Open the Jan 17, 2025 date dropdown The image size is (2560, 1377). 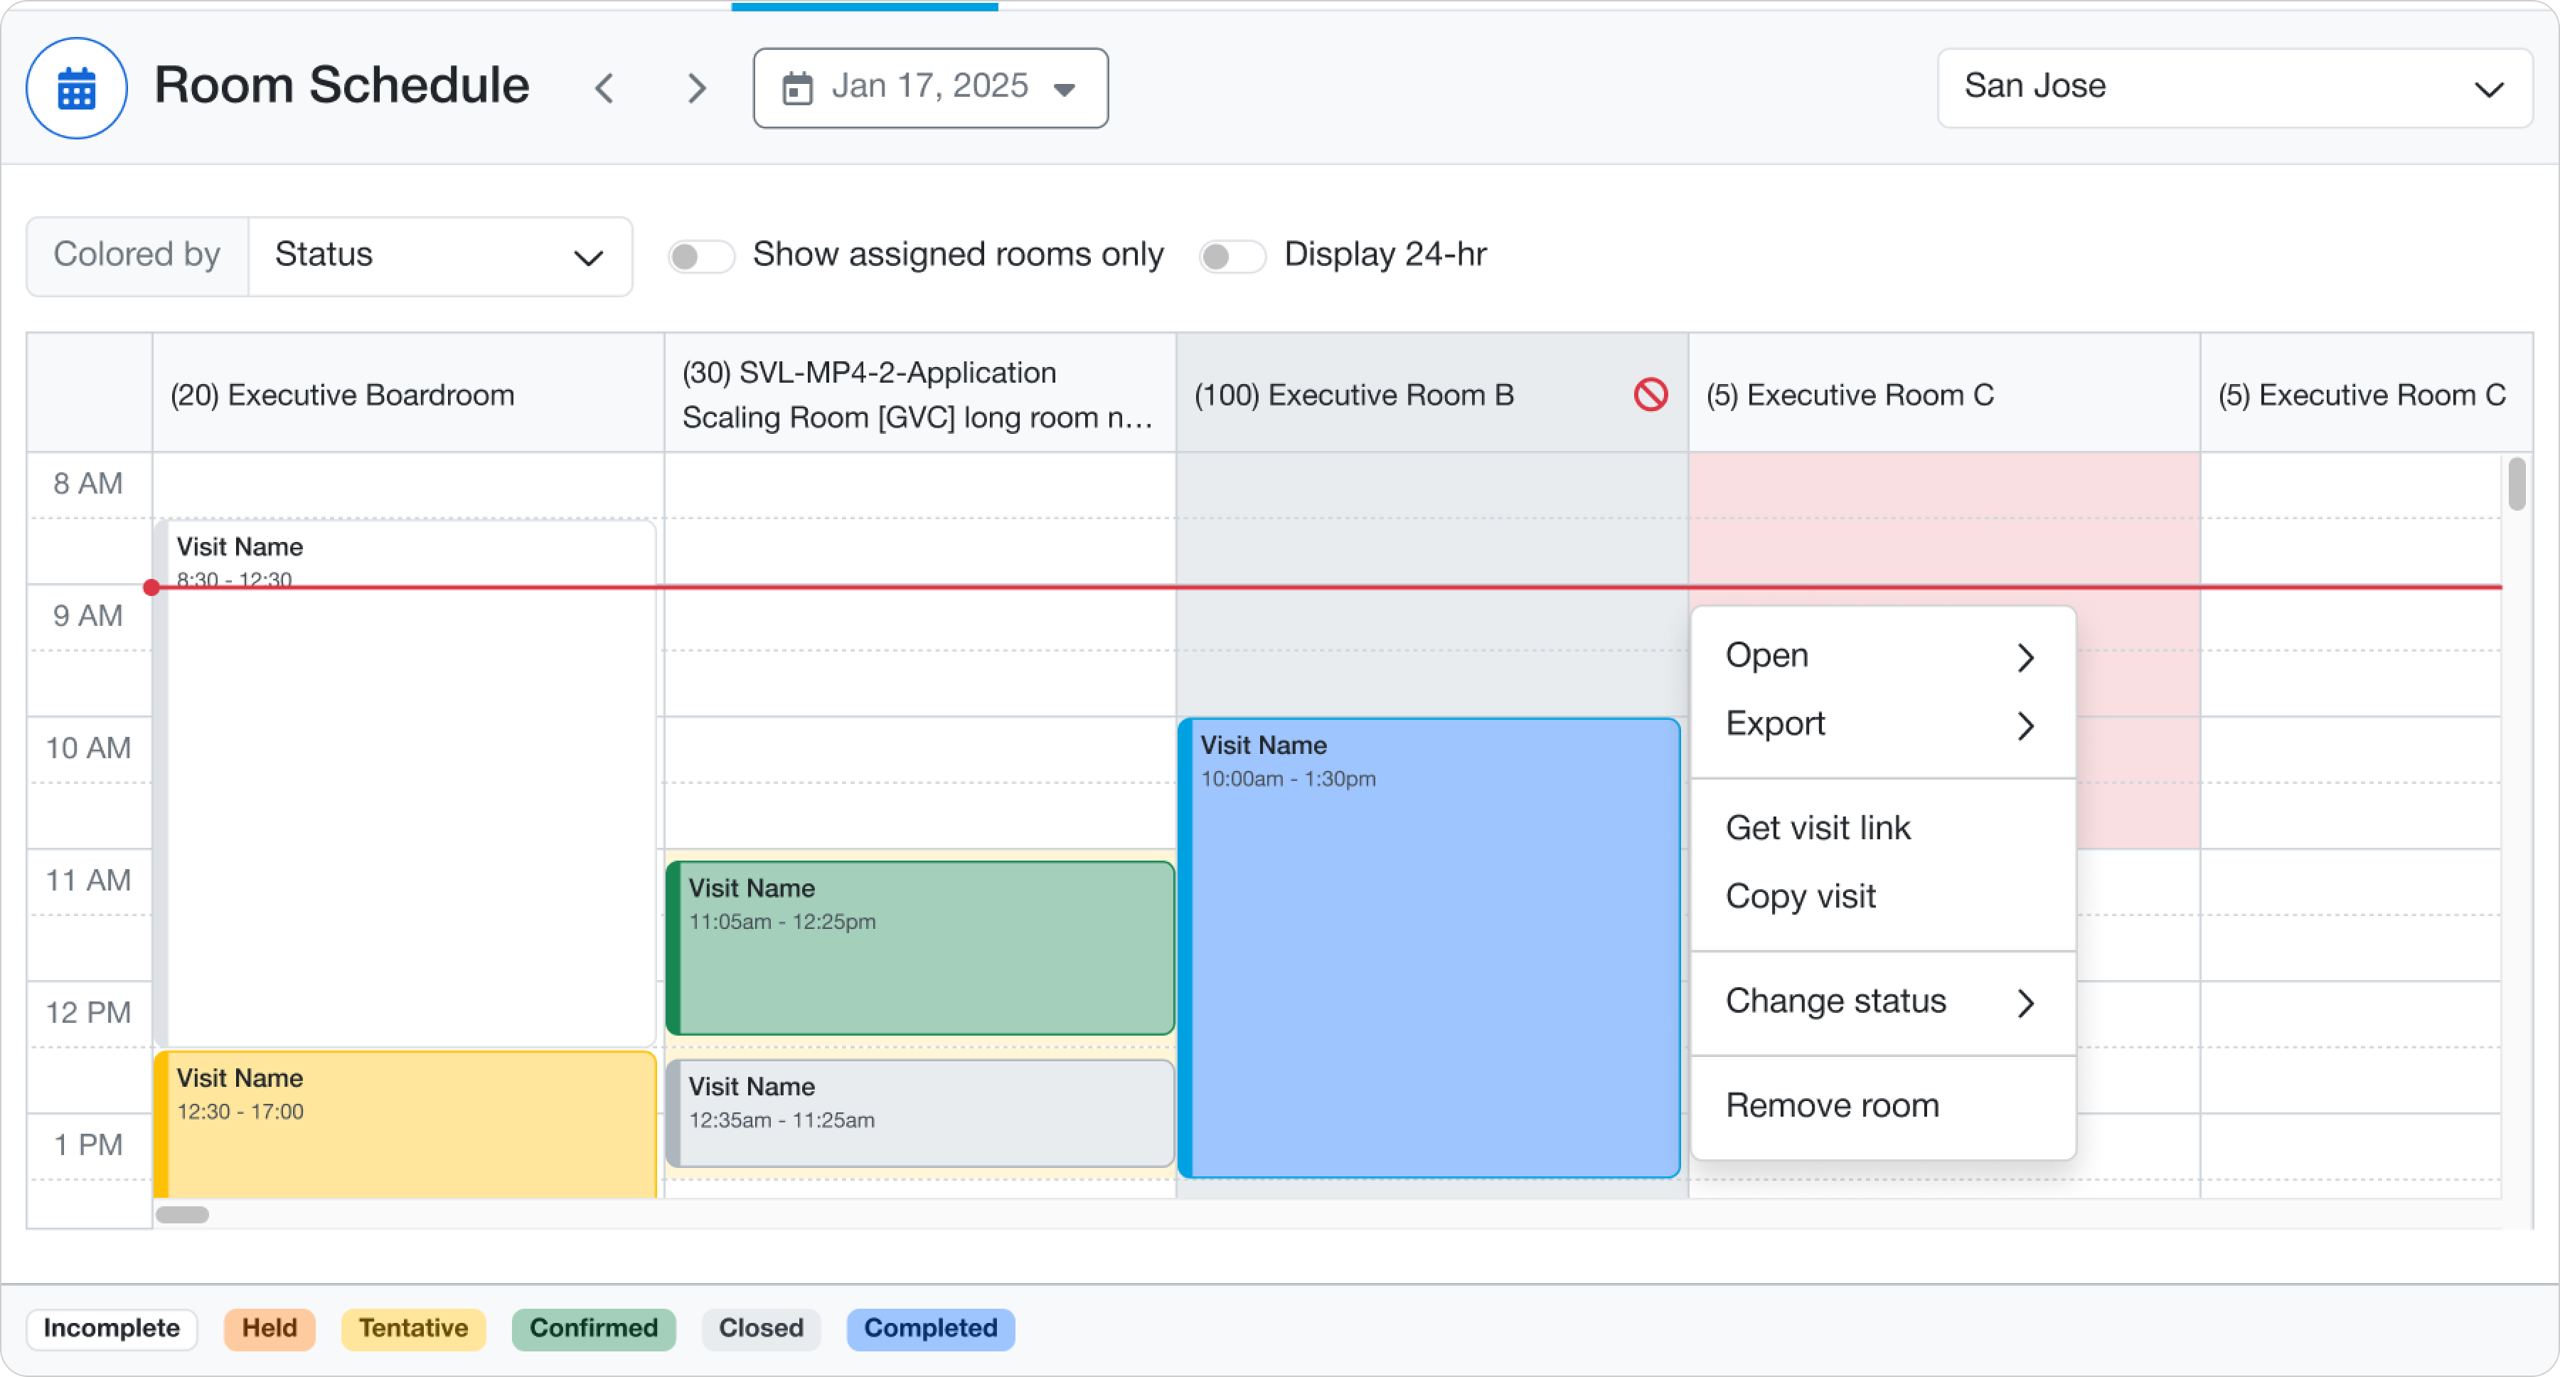click(930, 88)
